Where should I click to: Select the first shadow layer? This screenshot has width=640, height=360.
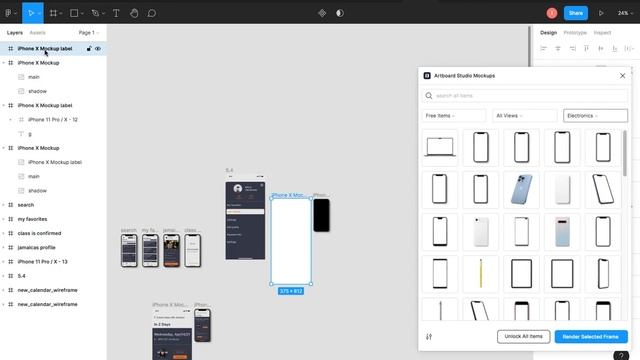tap(37, 91)
